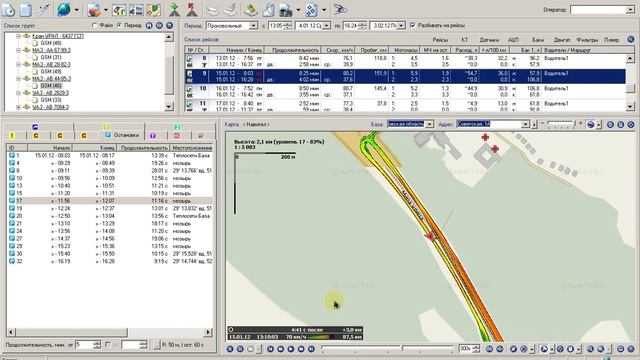Open dropdown arrow beside the printer icon
Screen dimensions: 640x360
(298, 10)
